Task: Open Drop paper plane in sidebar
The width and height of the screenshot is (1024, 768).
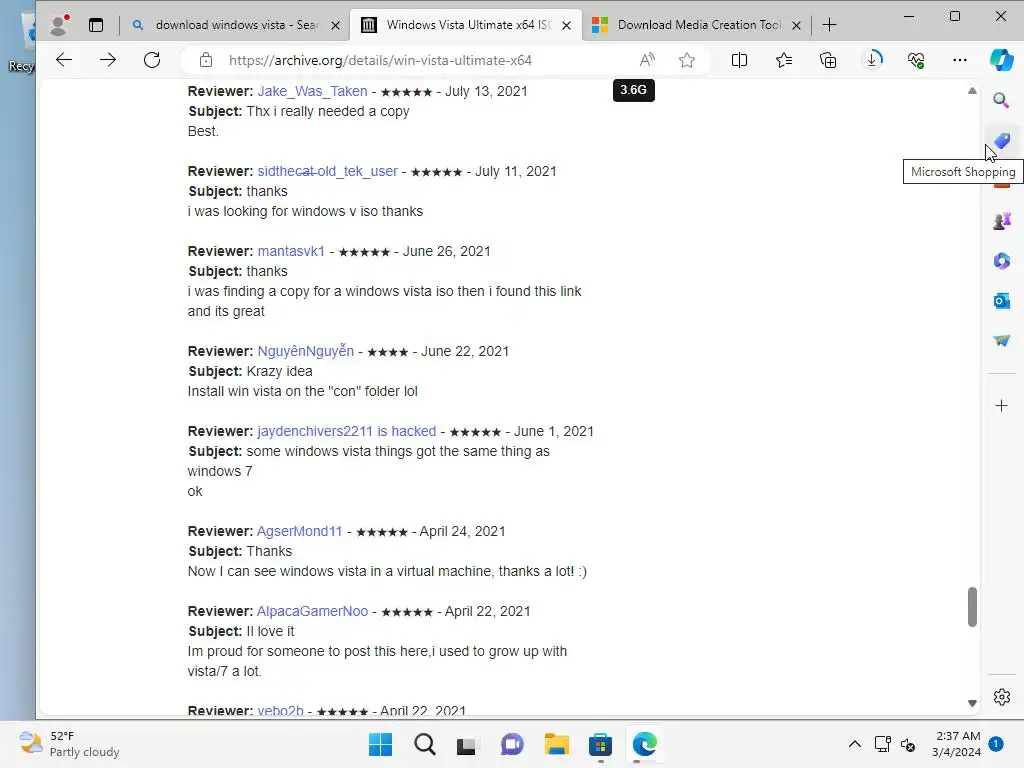Action: [1001, 340]
